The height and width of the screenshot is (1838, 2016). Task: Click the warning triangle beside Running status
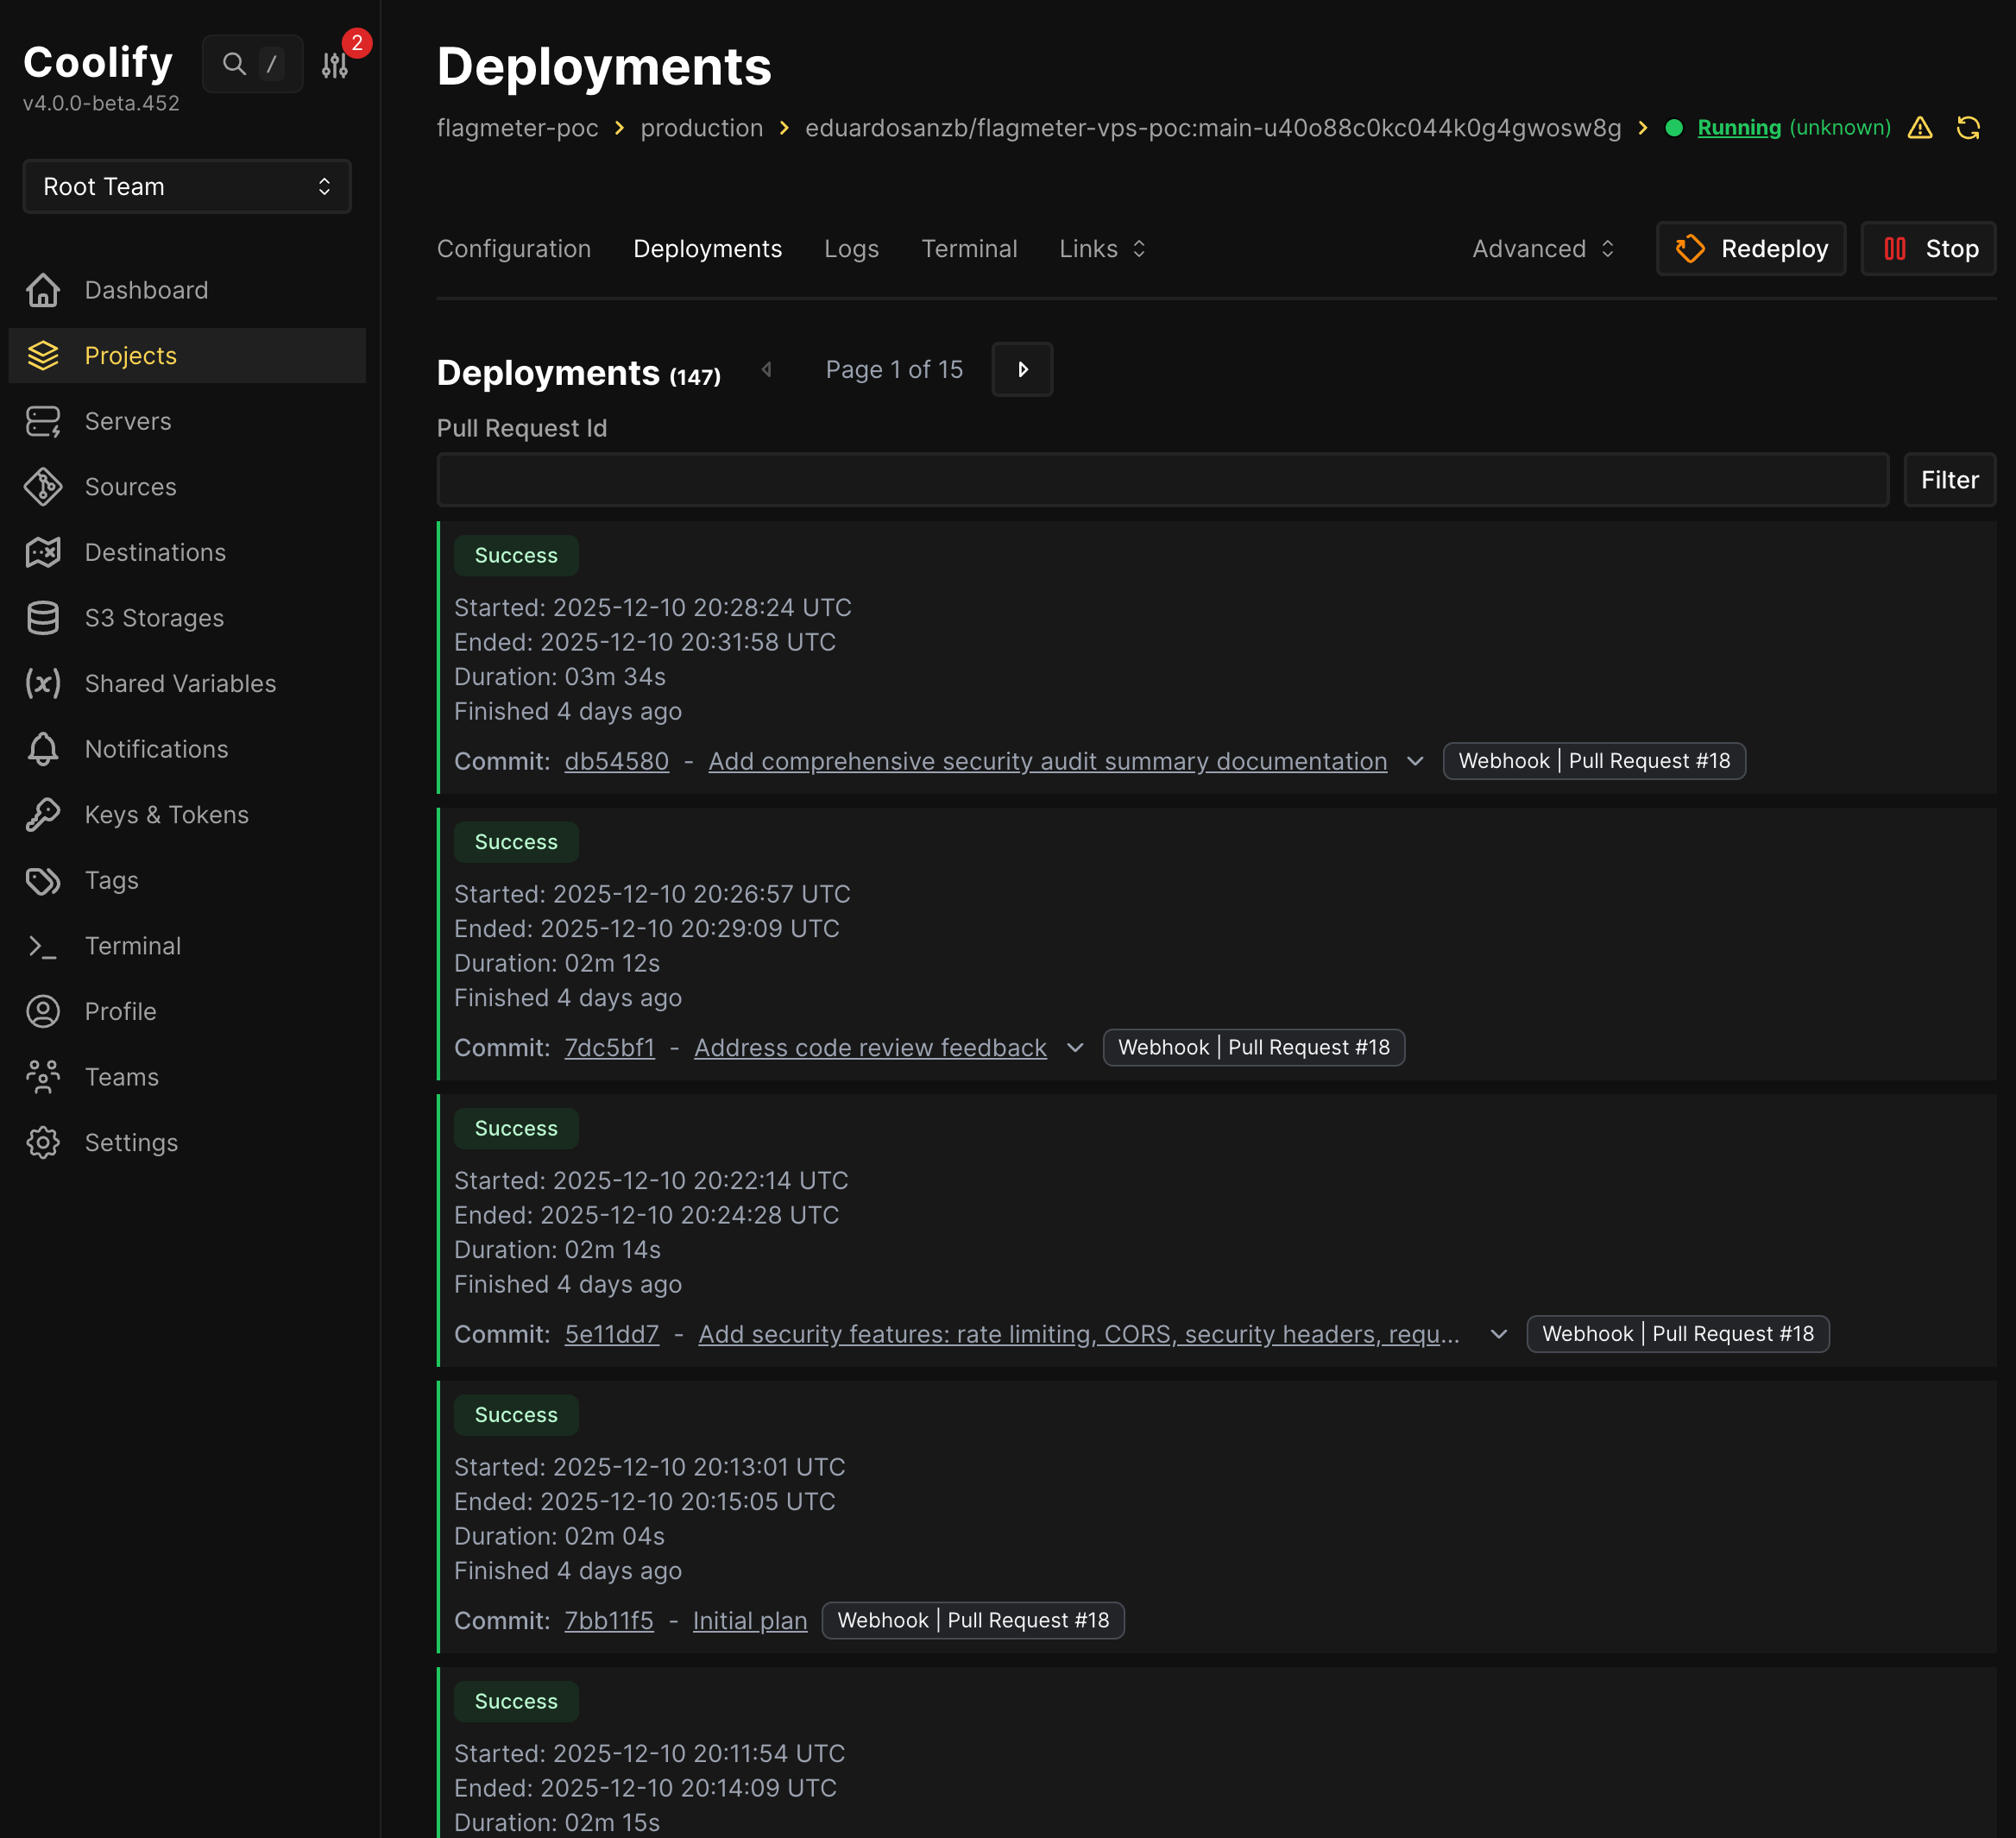point(1920,128)
